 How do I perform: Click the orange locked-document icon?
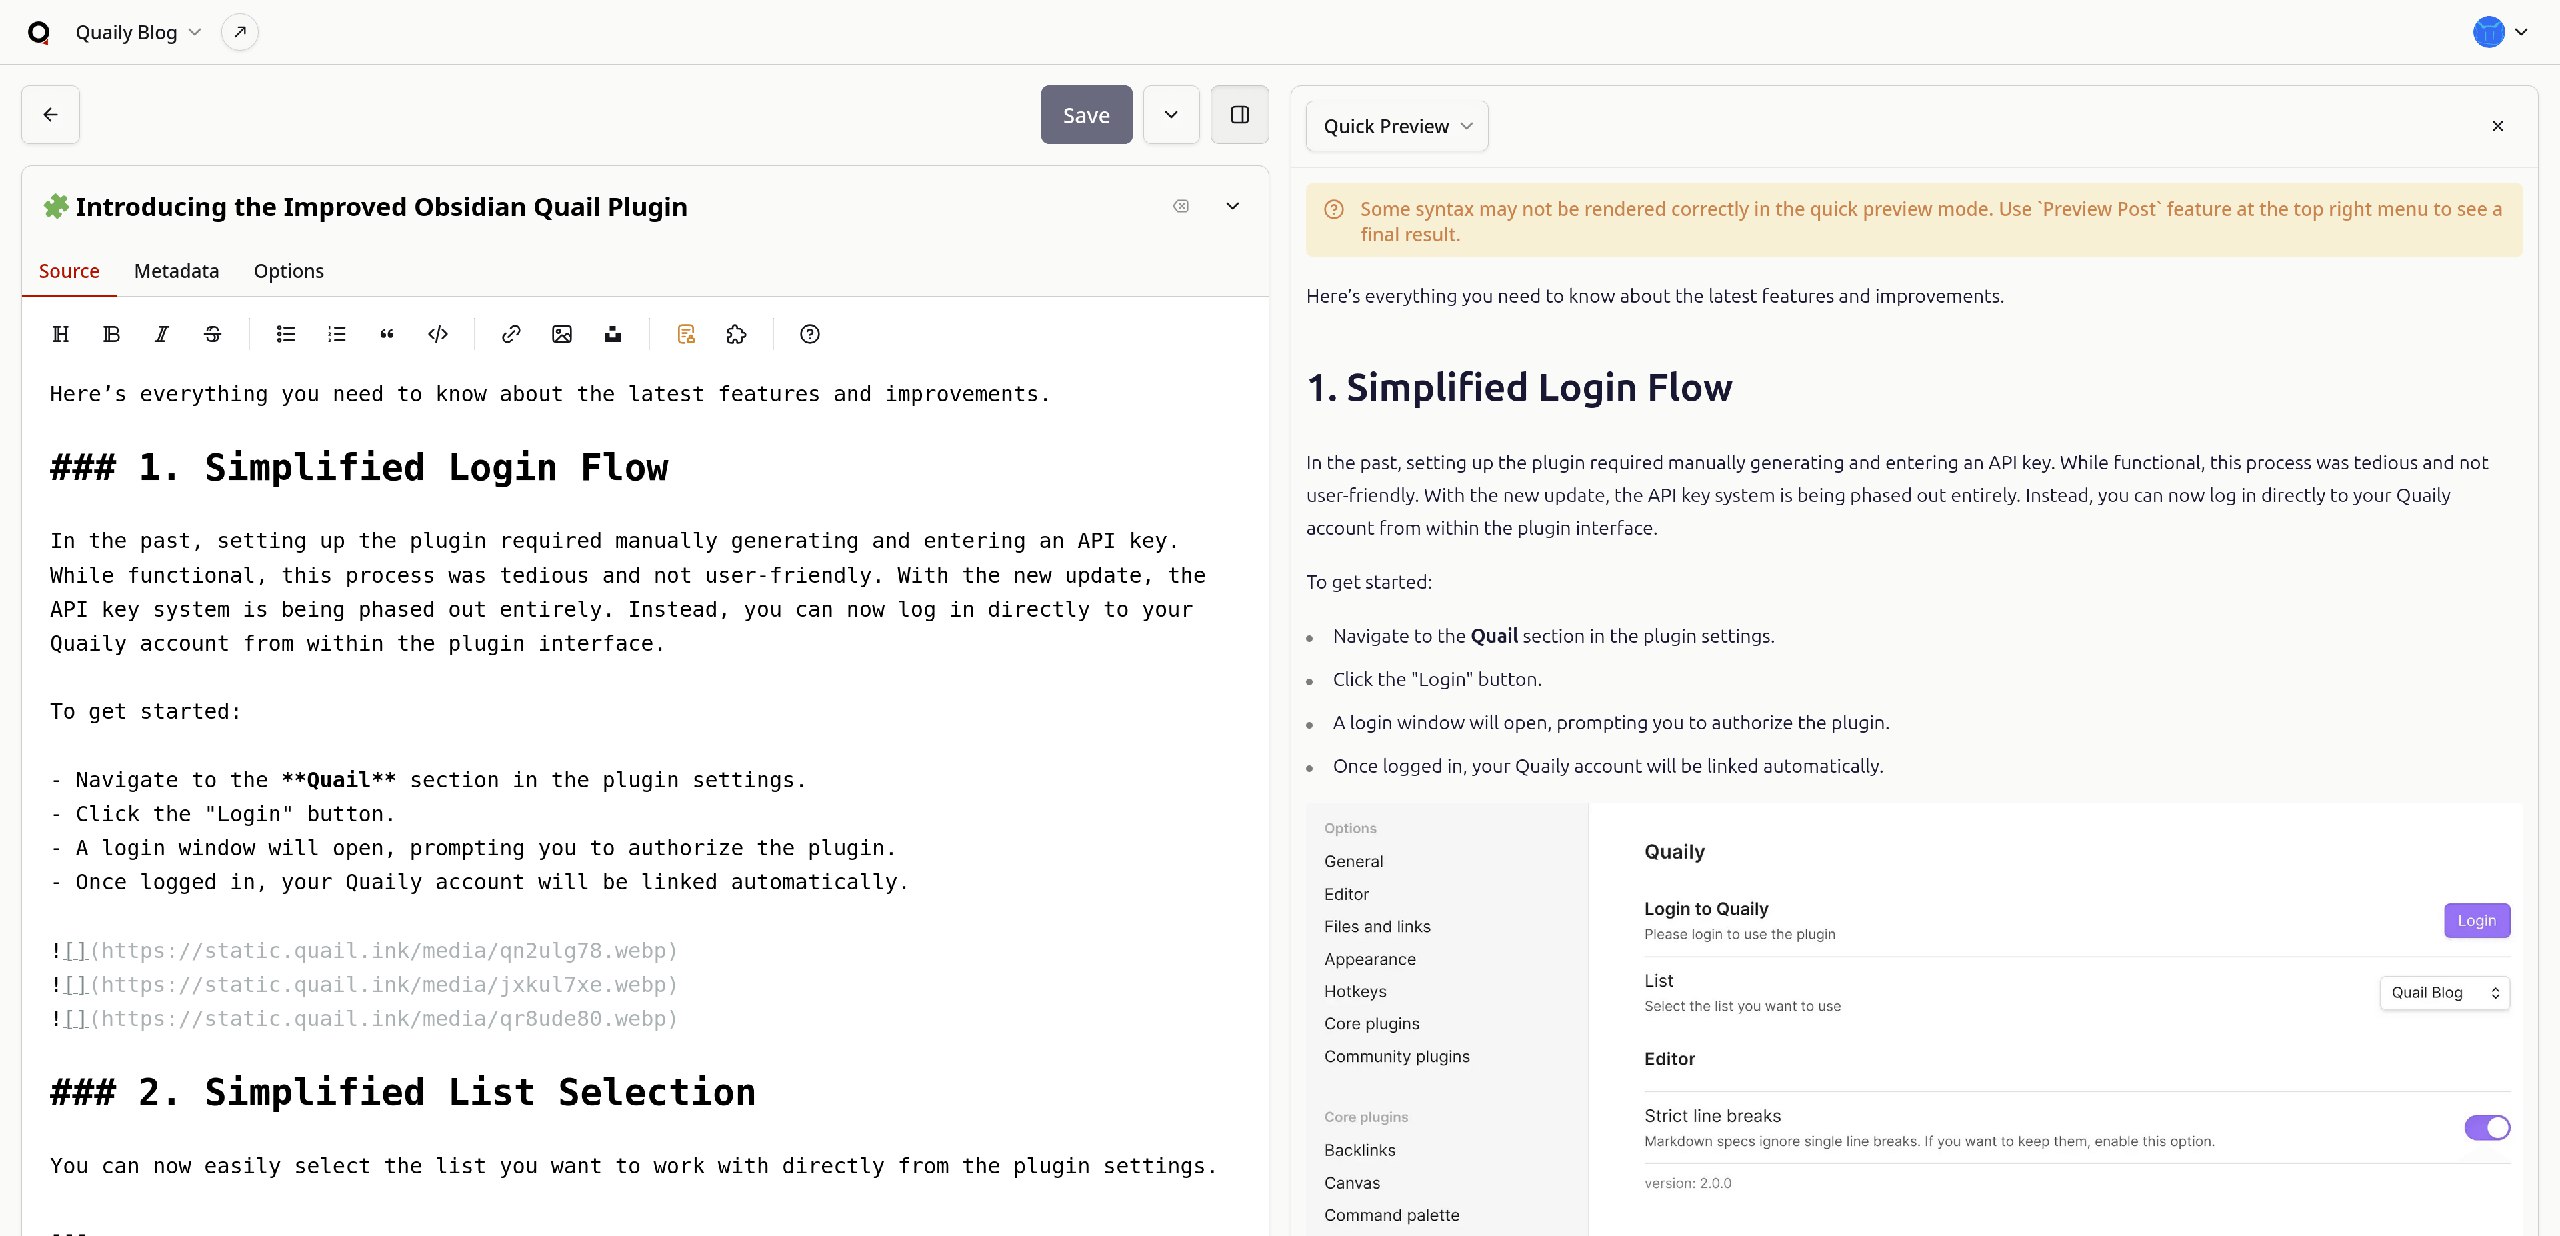click(686, 334)
